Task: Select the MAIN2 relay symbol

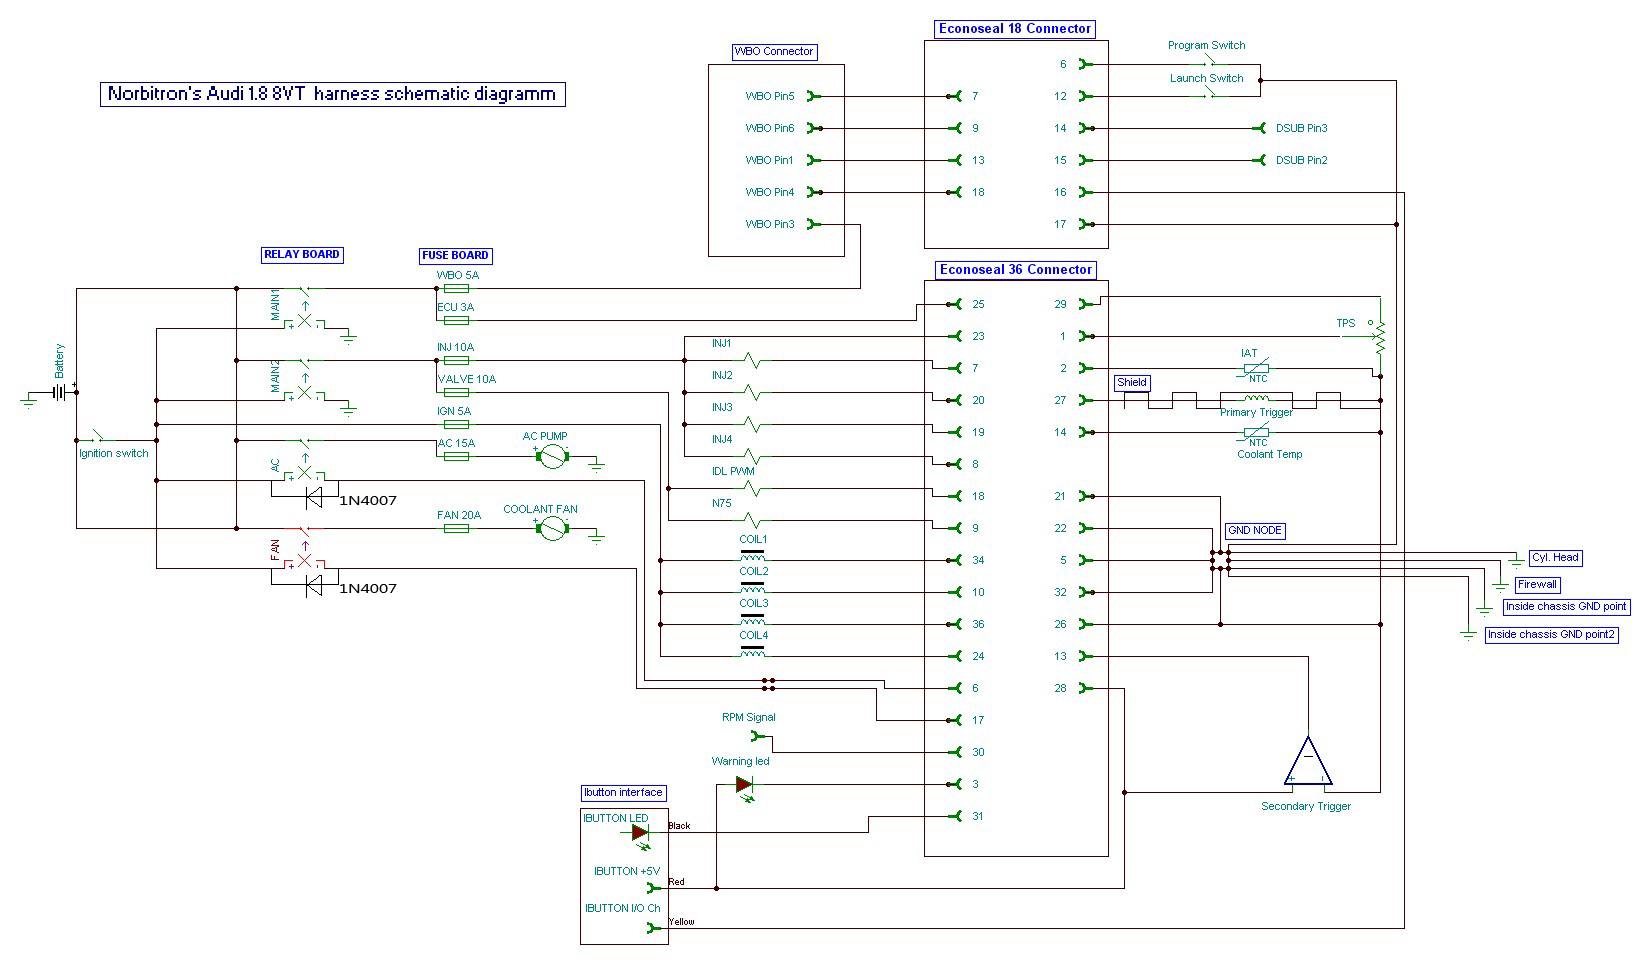Action: coord(303,378)
